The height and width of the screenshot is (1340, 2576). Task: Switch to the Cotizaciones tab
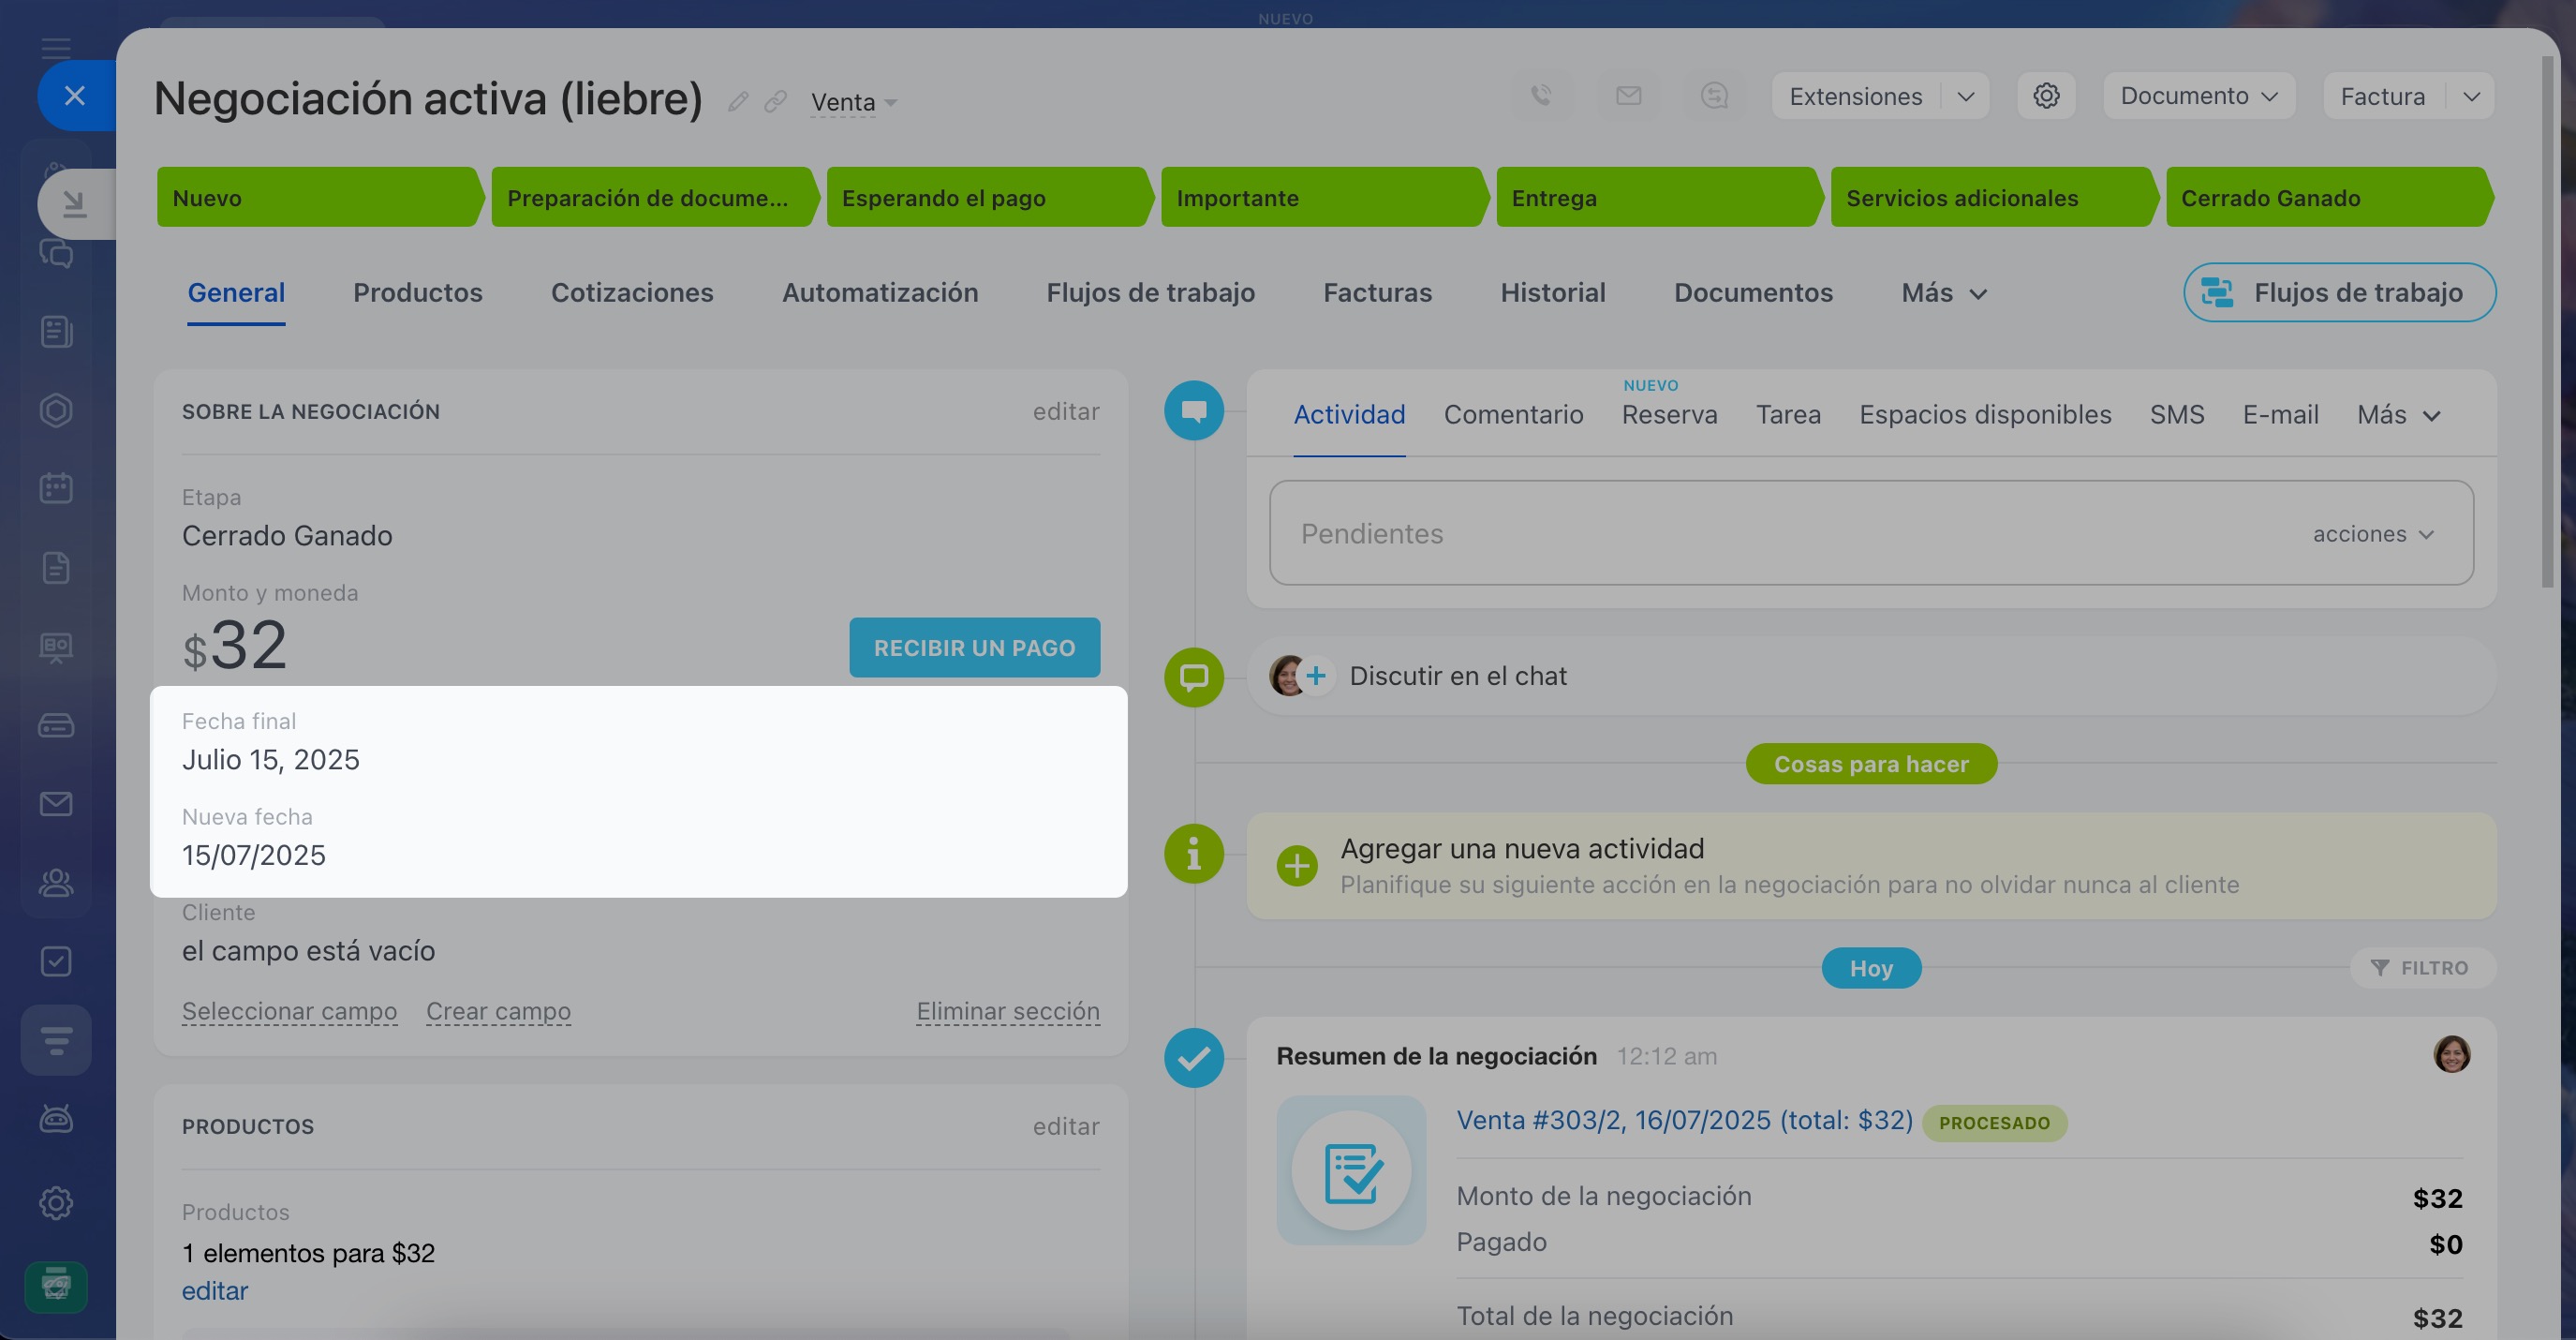(x=632, y=293)
